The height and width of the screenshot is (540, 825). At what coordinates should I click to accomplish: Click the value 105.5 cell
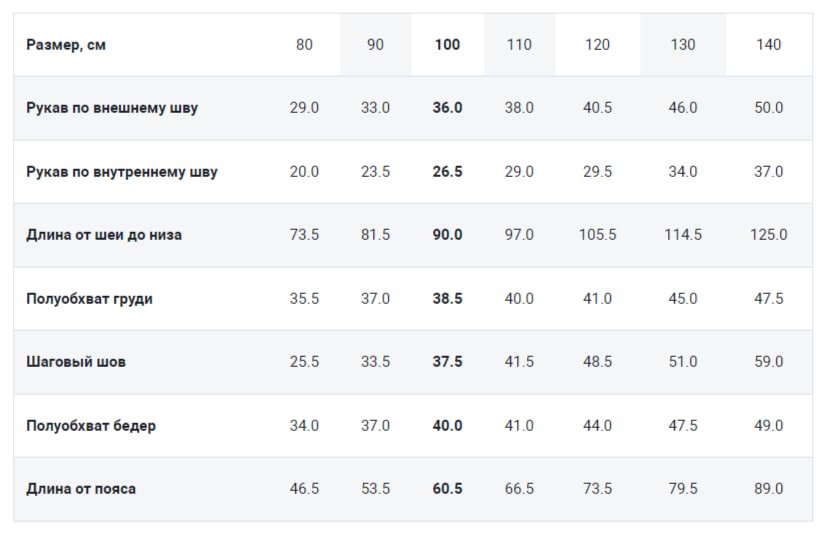597,235
